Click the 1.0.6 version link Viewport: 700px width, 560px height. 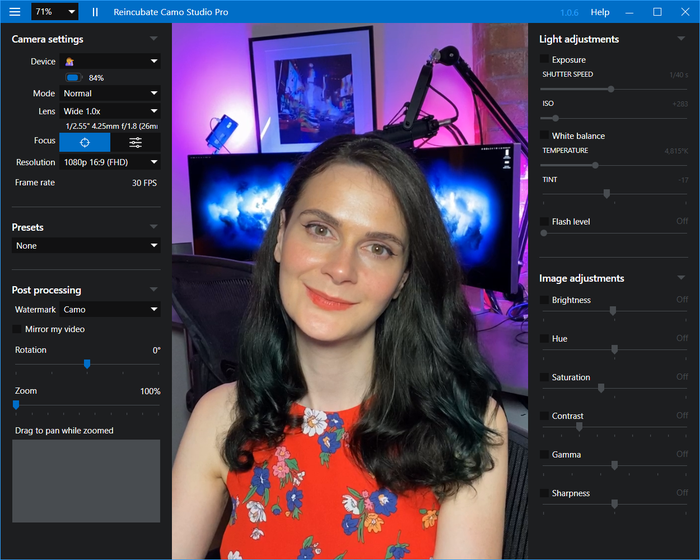(x=569, y=13)
